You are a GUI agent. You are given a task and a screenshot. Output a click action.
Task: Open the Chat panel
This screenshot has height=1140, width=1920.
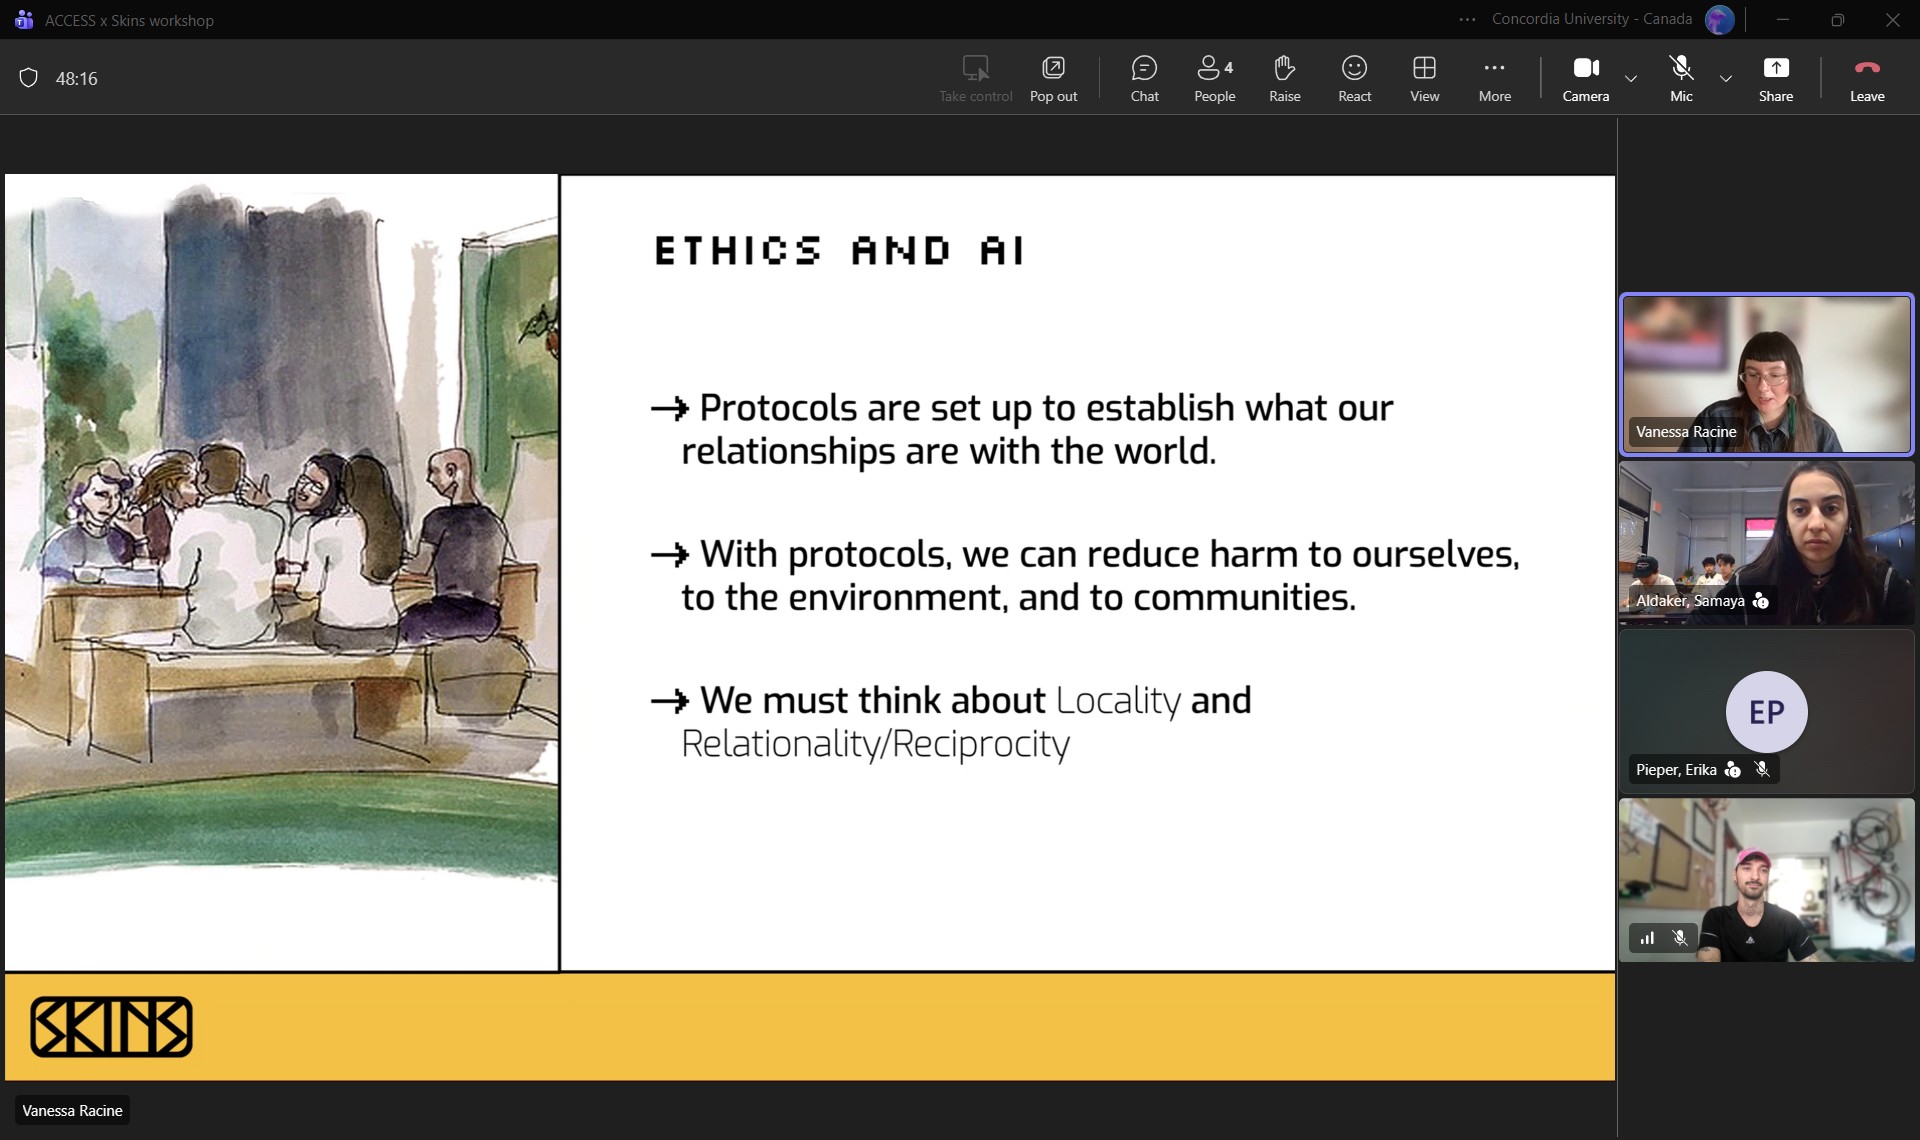point(1144,78)
